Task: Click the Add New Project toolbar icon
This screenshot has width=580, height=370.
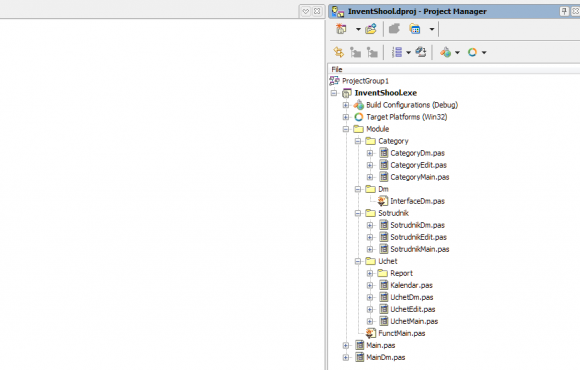Action: [x=341, y=29]
